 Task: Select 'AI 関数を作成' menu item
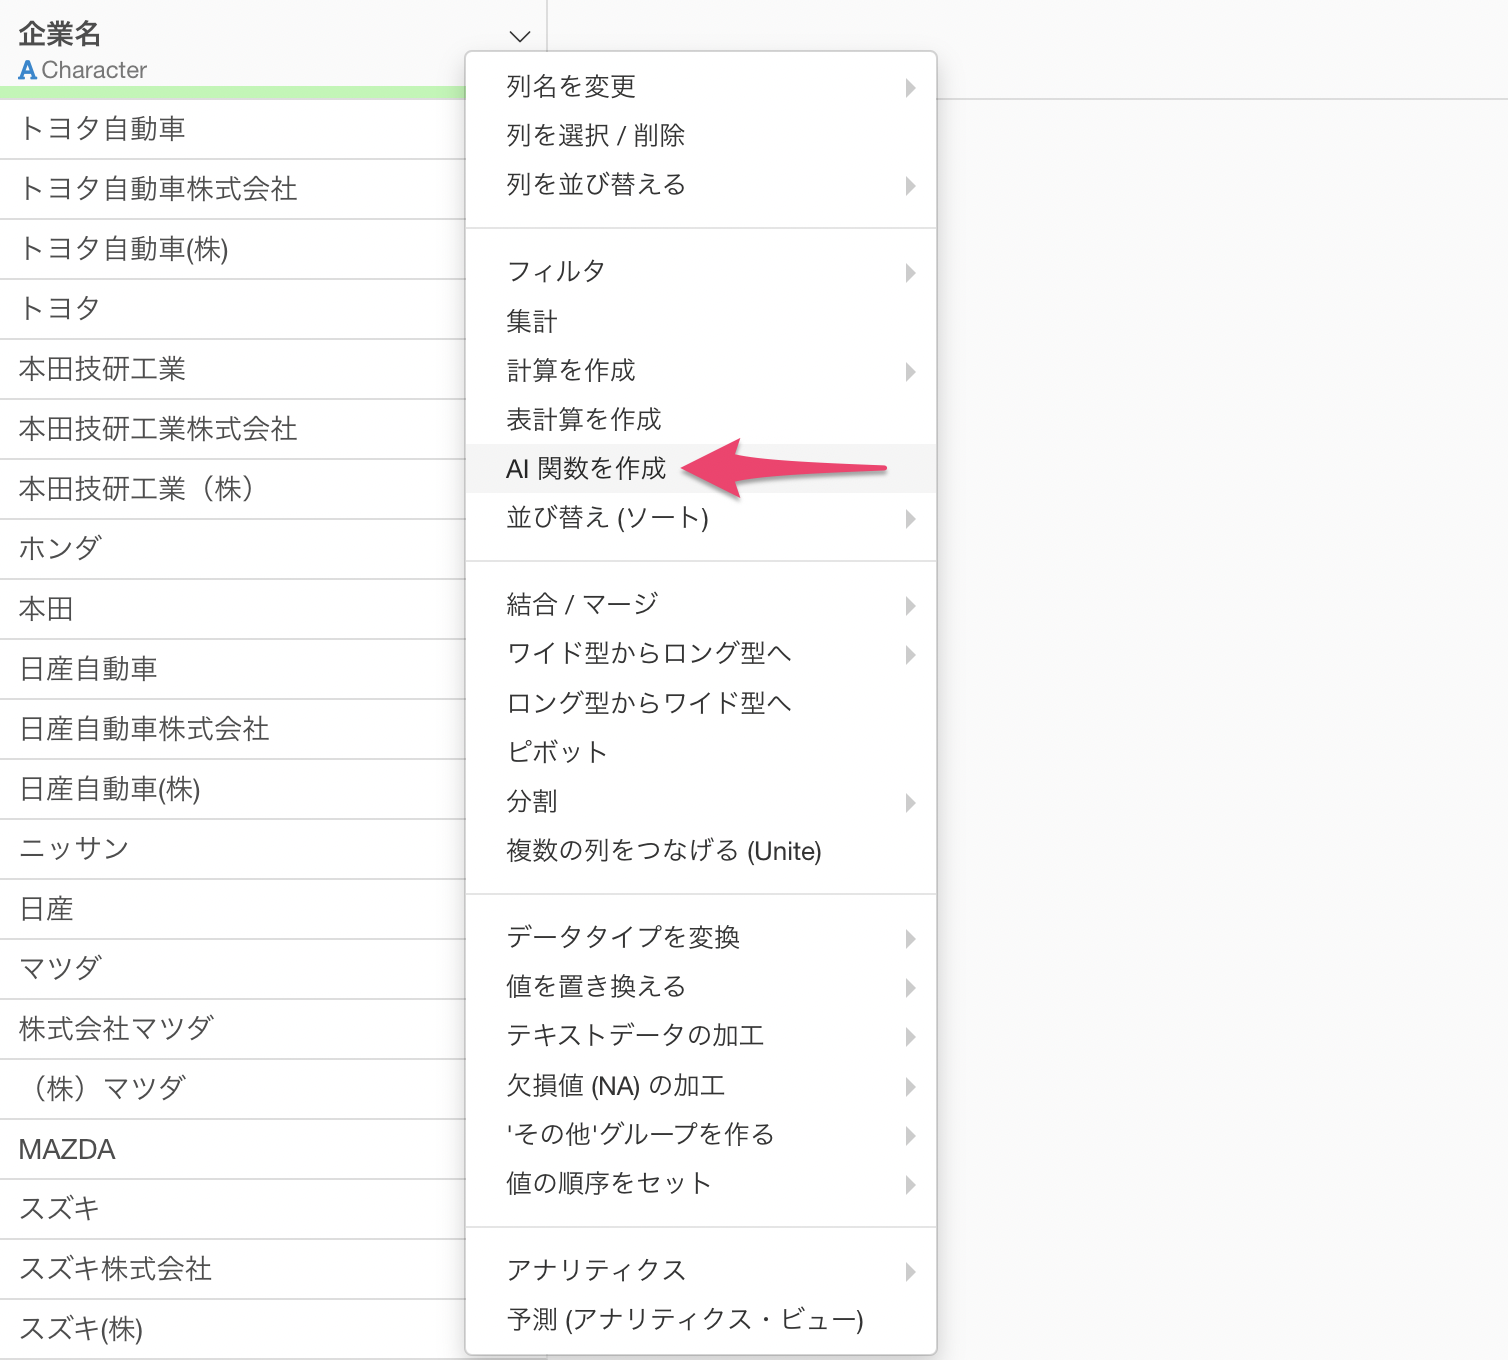586,469
